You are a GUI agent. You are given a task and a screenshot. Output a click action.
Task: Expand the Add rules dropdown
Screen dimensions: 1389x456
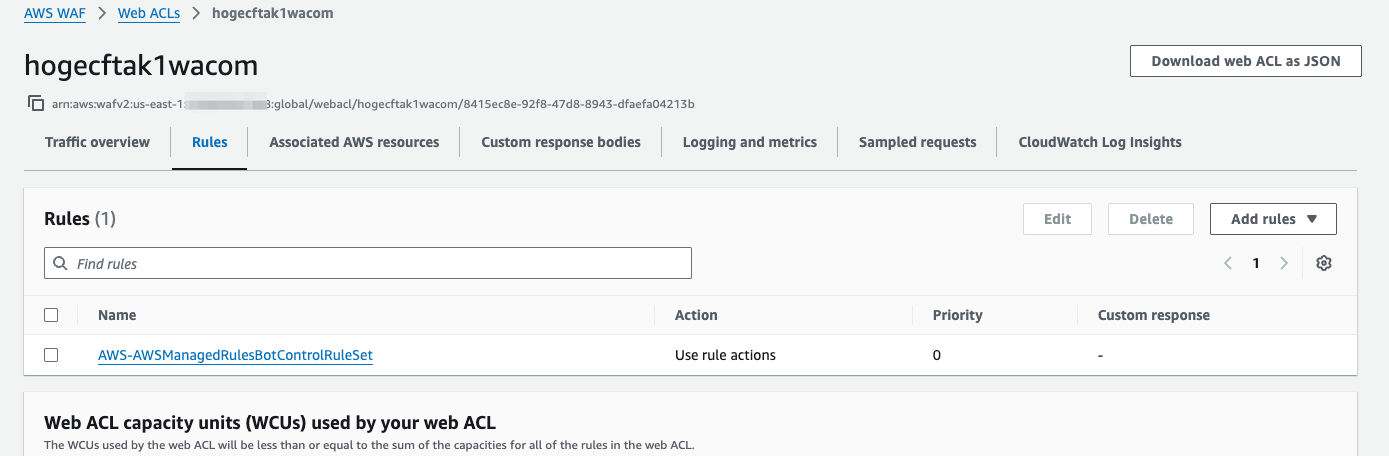[x=1273, y=219]
